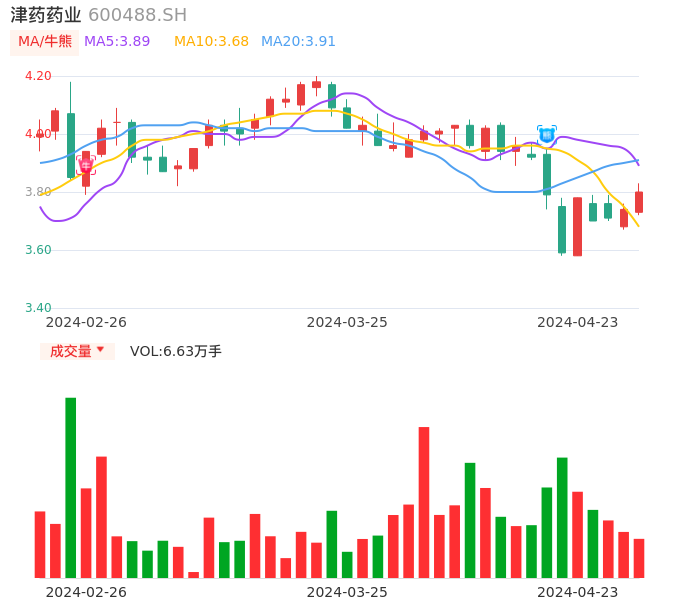686x606 pixels.
Task: Click the 津药药业 stock name
Action: (45, 15)
